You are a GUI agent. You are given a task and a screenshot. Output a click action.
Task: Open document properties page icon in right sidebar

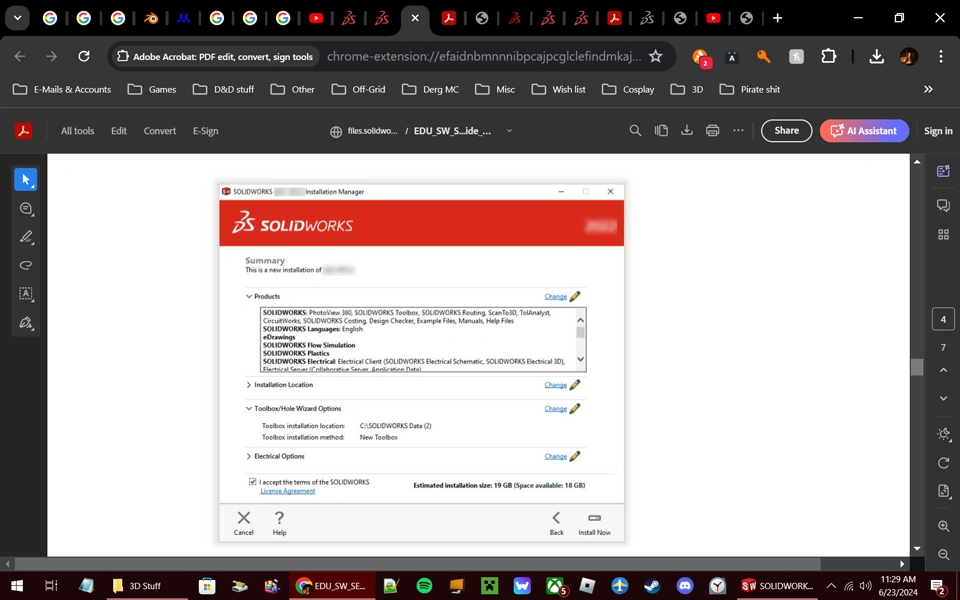[943, 491]
